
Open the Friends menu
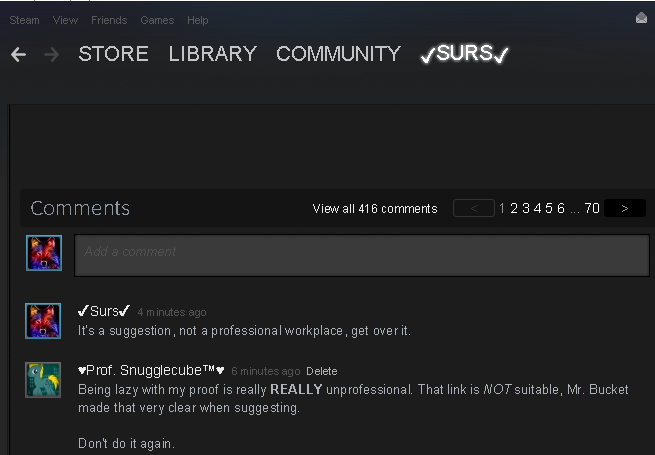pyautogui.click(x=109, y=20)
